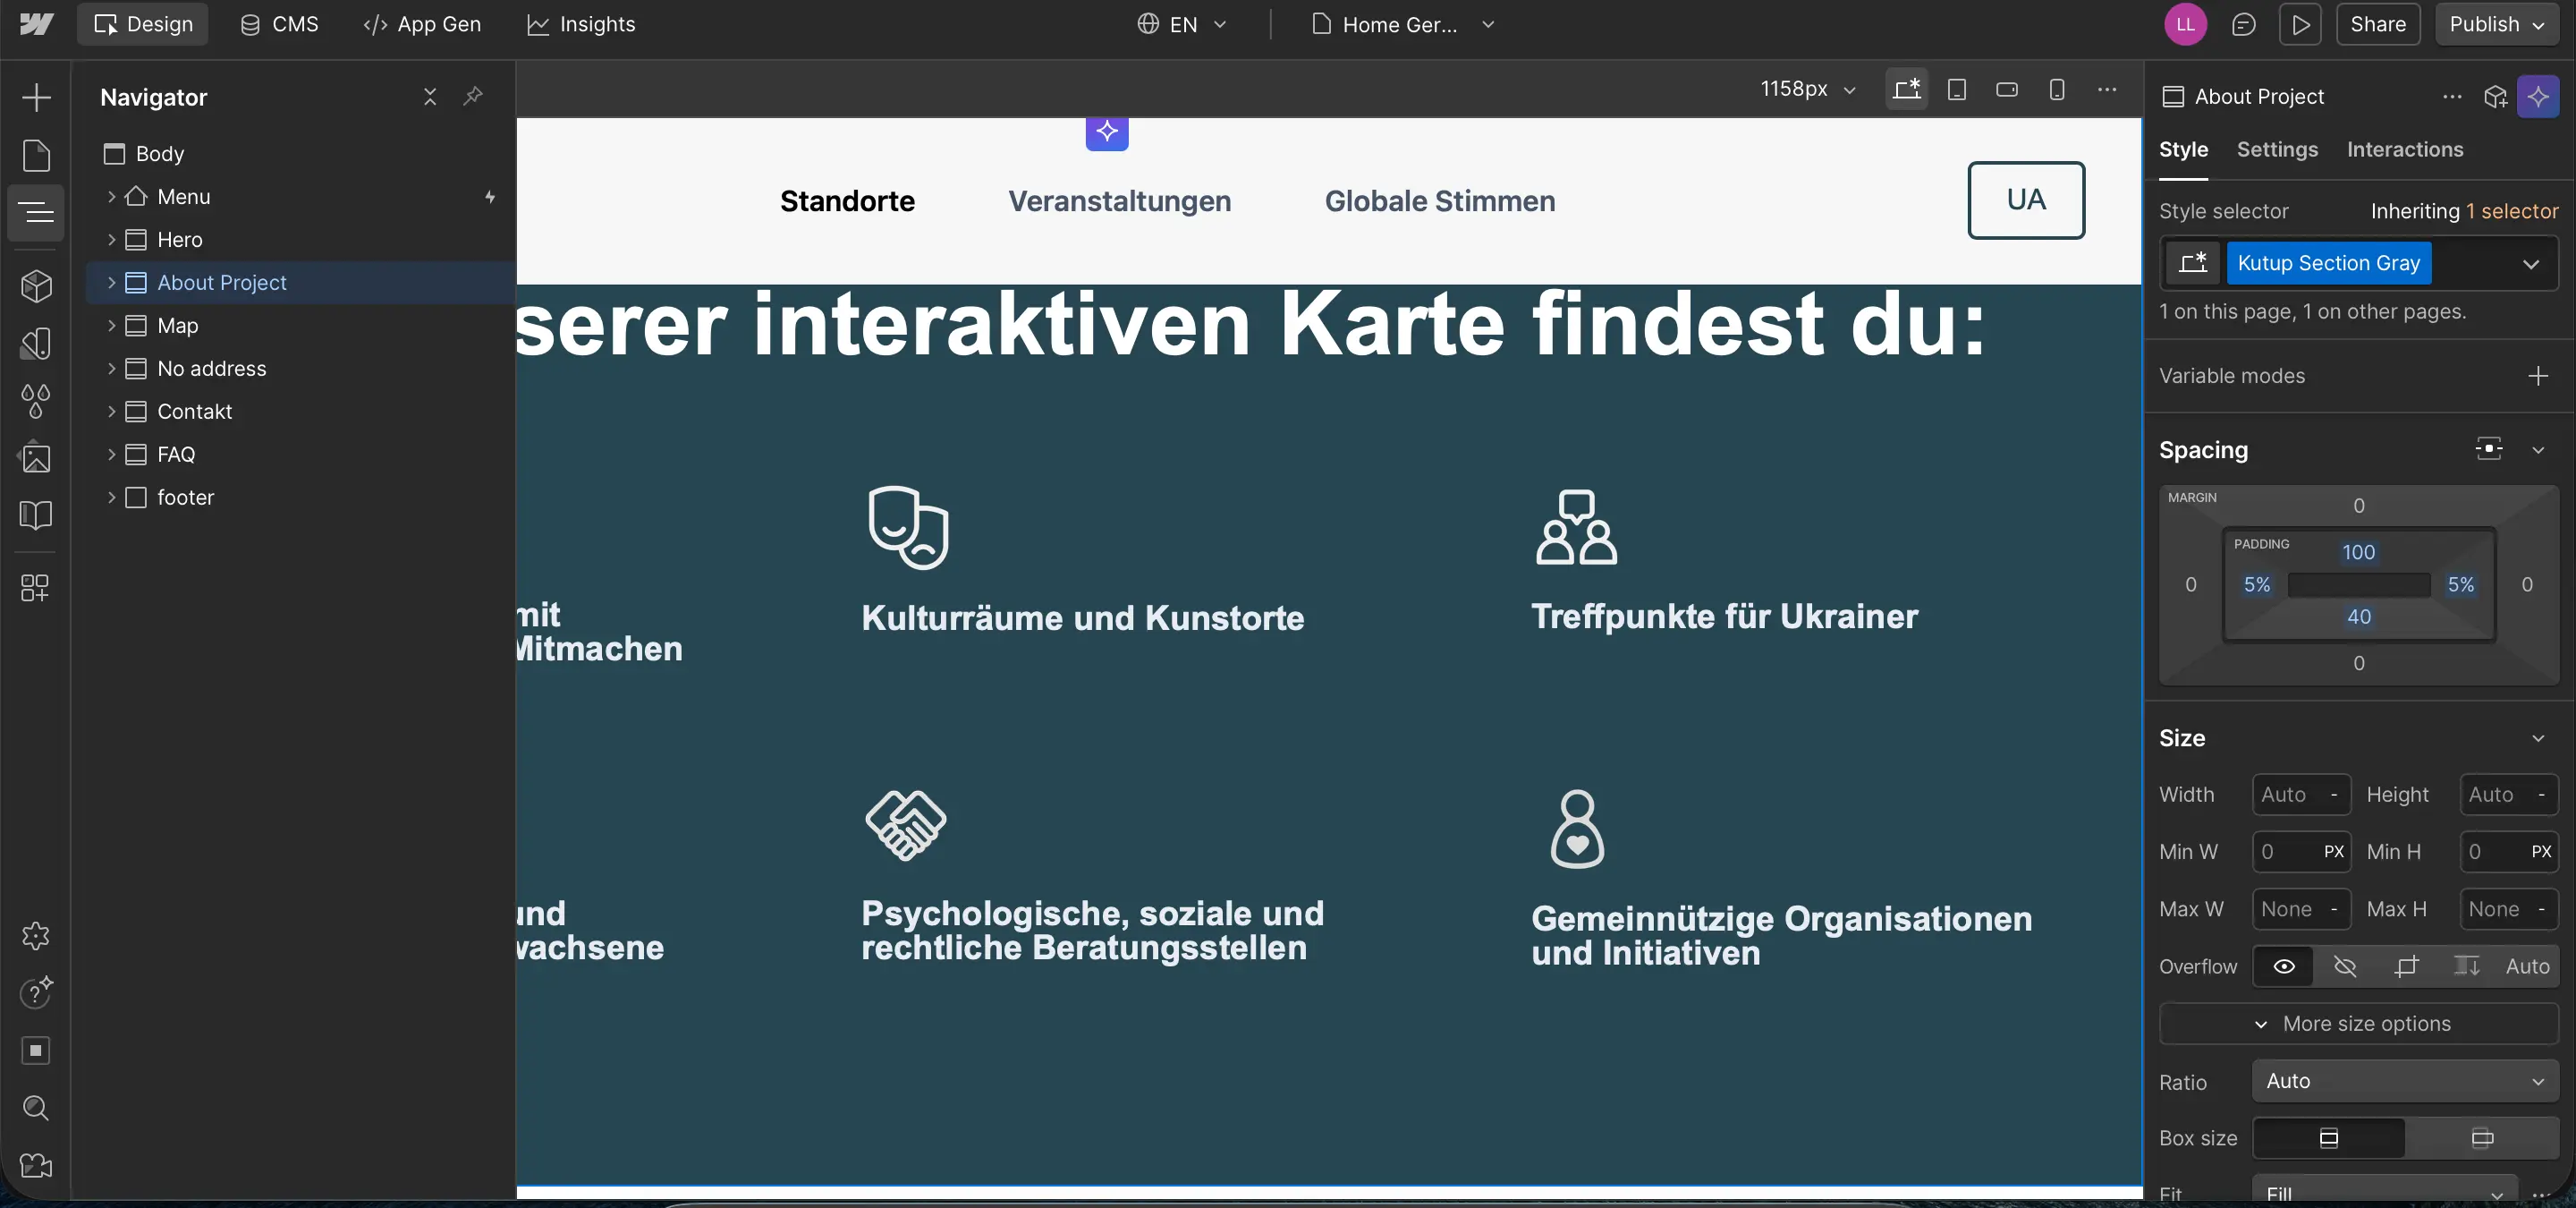Expand the FAQ tree item
Image resolution: width=2576 pixels, height=1208 pixels.
[x=112, y=454]
